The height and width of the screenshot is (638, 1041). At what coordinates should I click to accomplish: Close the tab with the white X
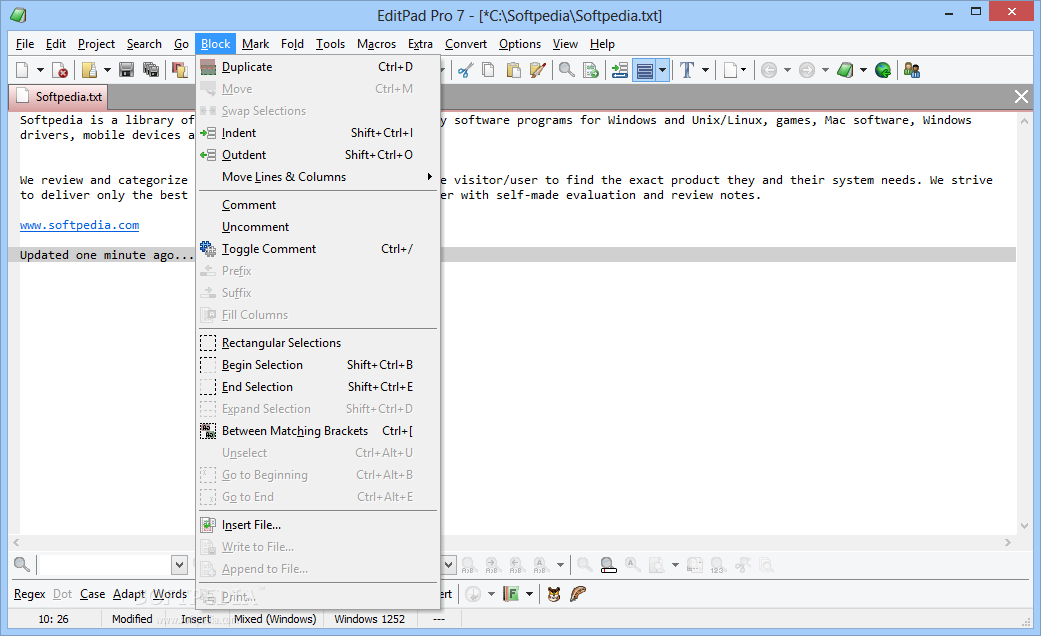[x=1021, y=97]
